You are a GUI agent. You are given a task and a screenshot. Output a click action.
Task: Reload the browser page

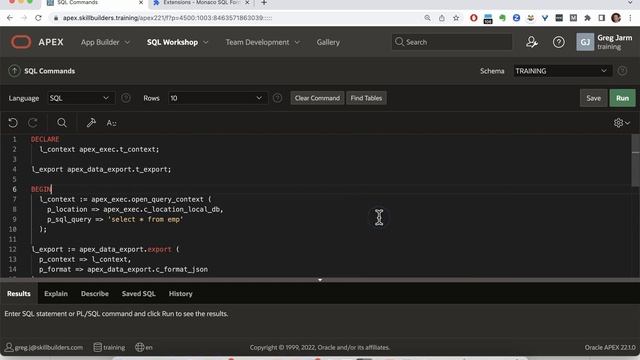[x=38, y=18]
